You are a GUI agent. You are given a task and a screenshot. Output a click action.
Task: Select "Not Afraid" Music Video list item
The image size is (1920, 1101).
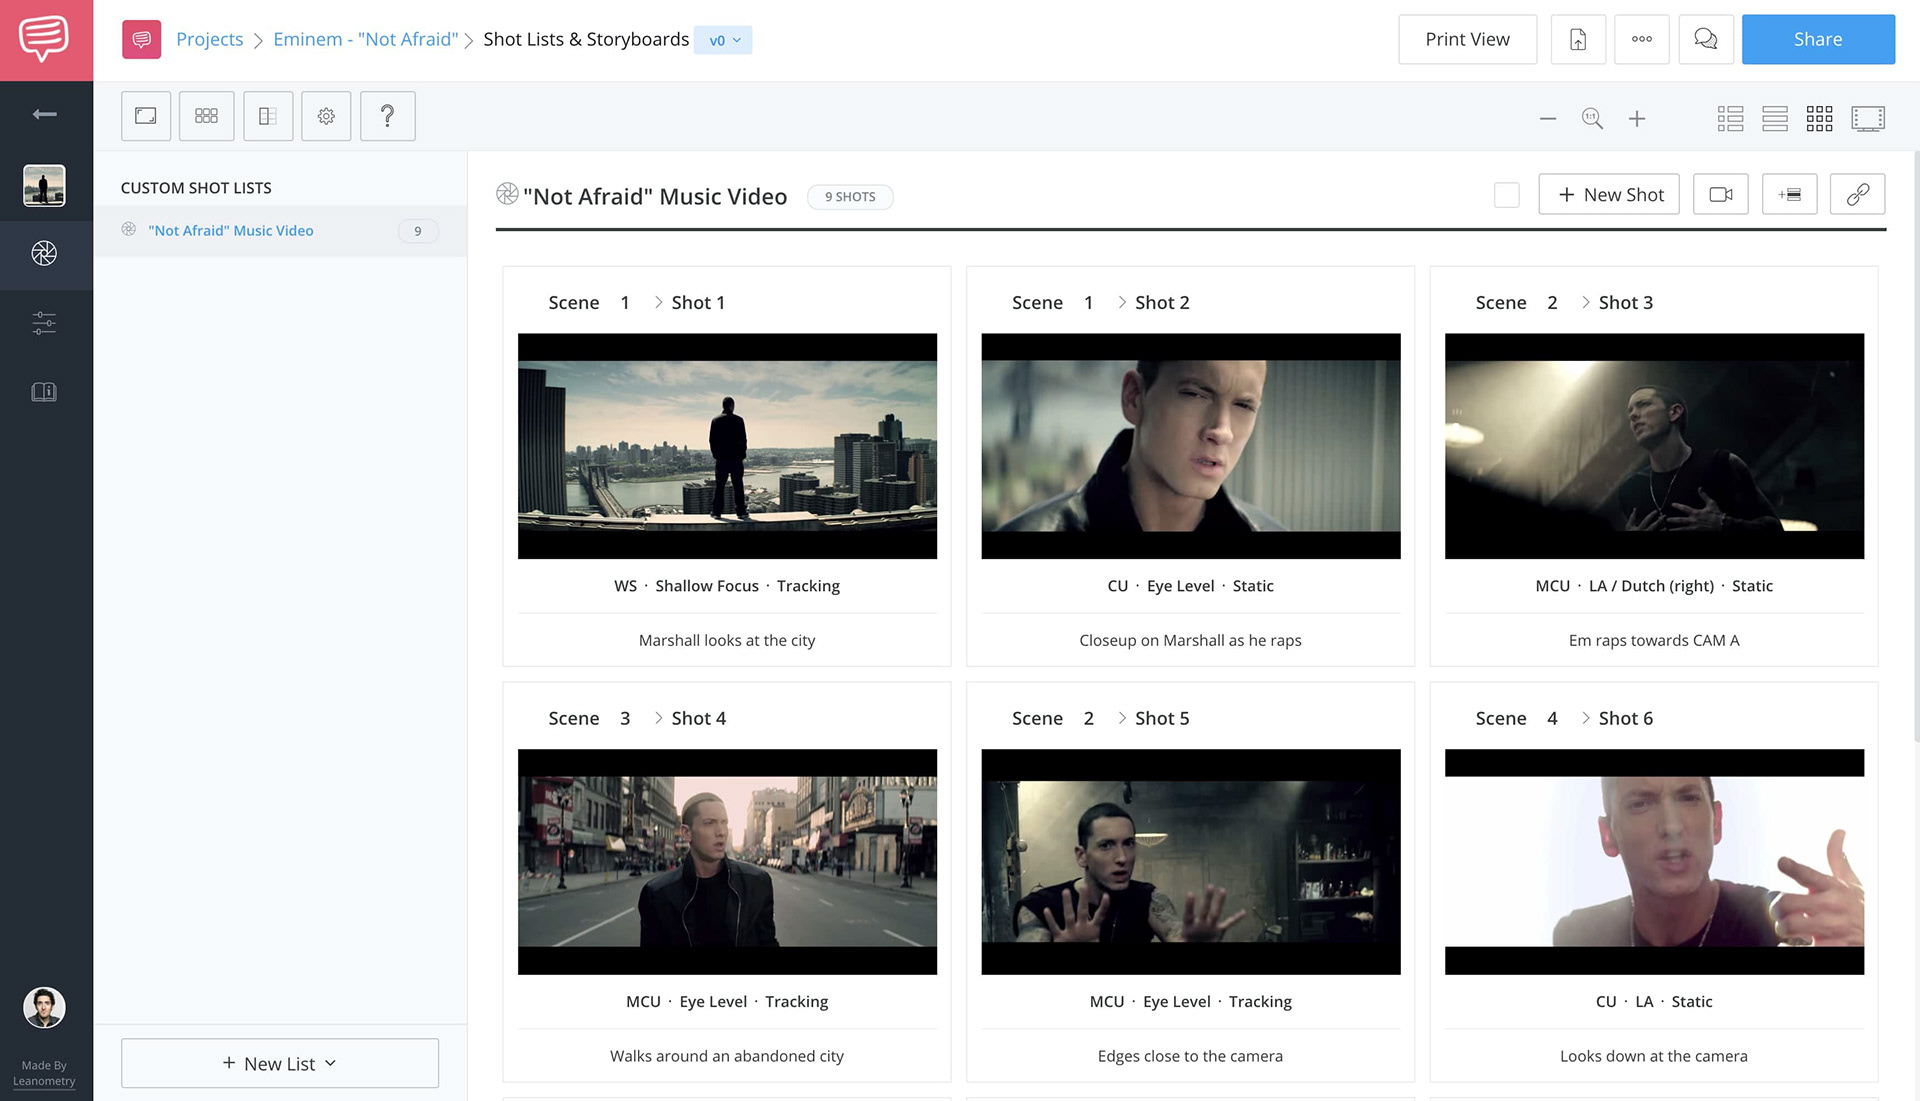pyautogui.click(x=280, y=231)
